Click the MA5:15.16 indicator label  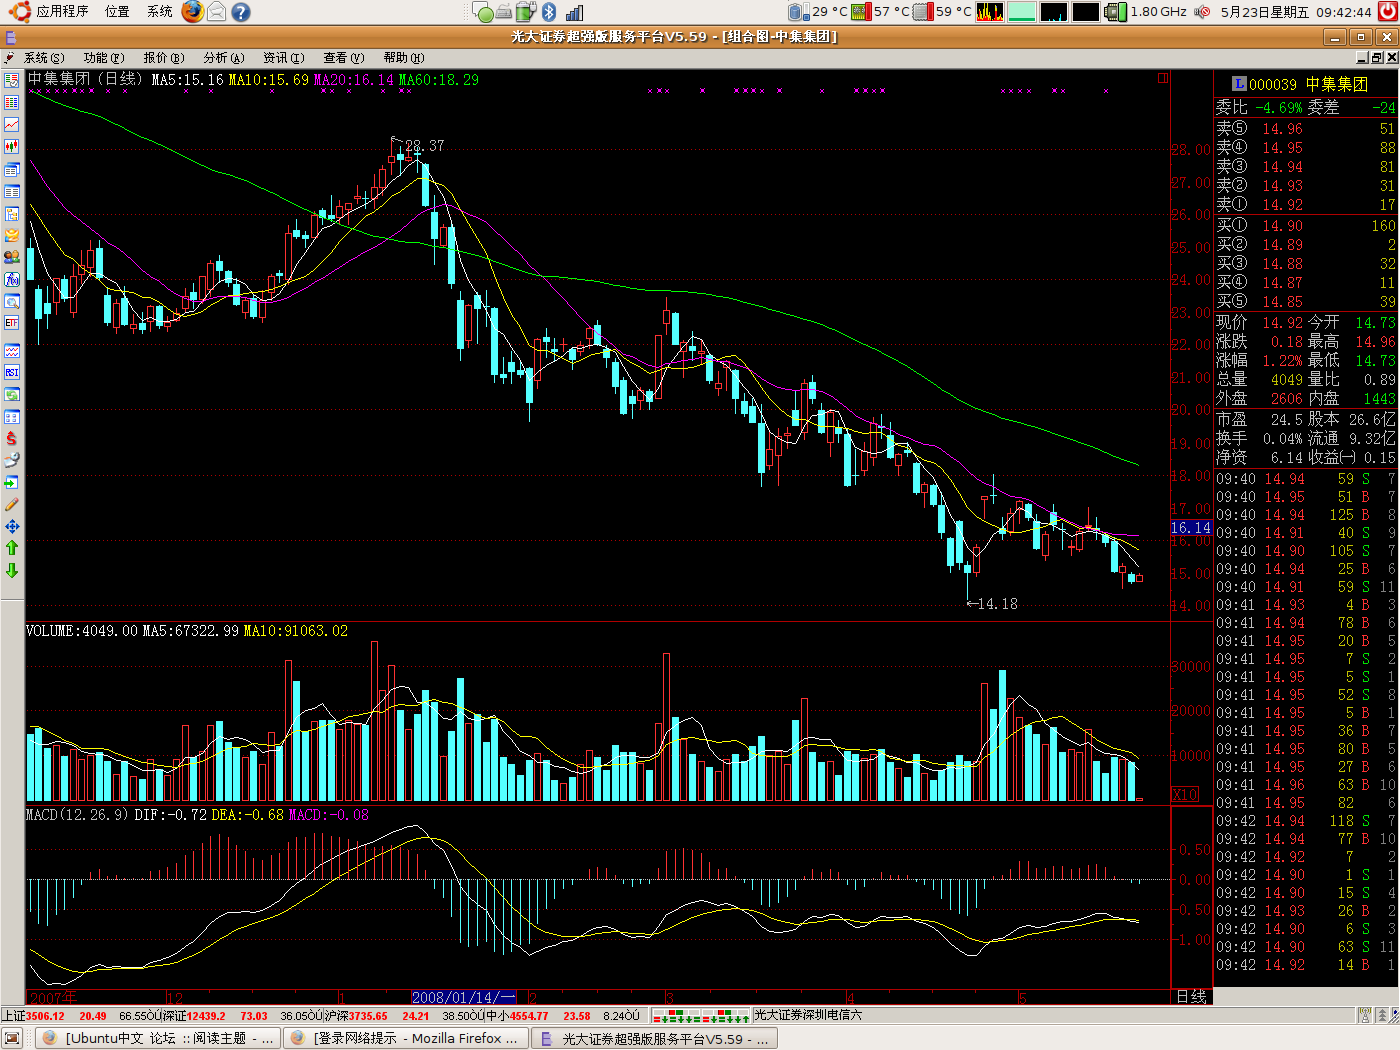click(187, 80)
